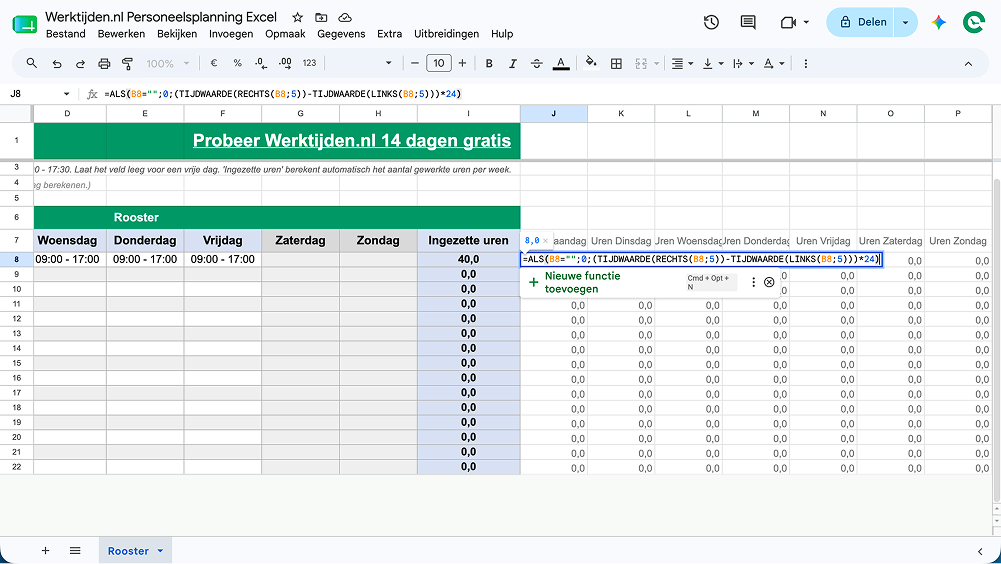
Task: Toggle strikethrough formatting
Action: 537,63
